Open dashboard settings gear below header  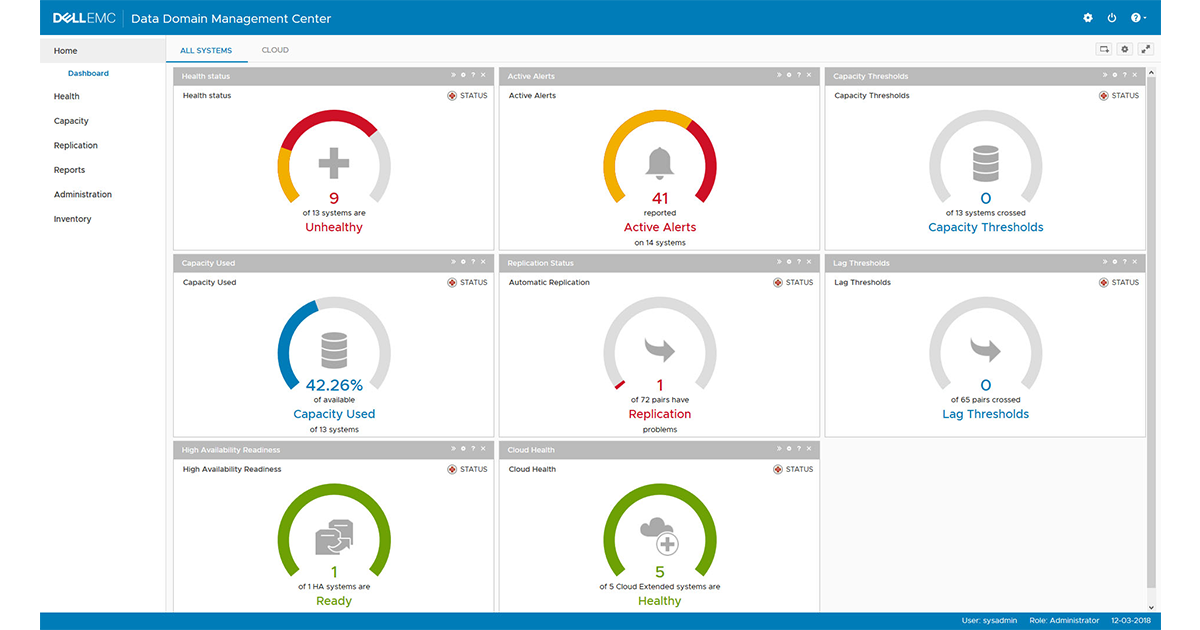(x=1125, y=49)
